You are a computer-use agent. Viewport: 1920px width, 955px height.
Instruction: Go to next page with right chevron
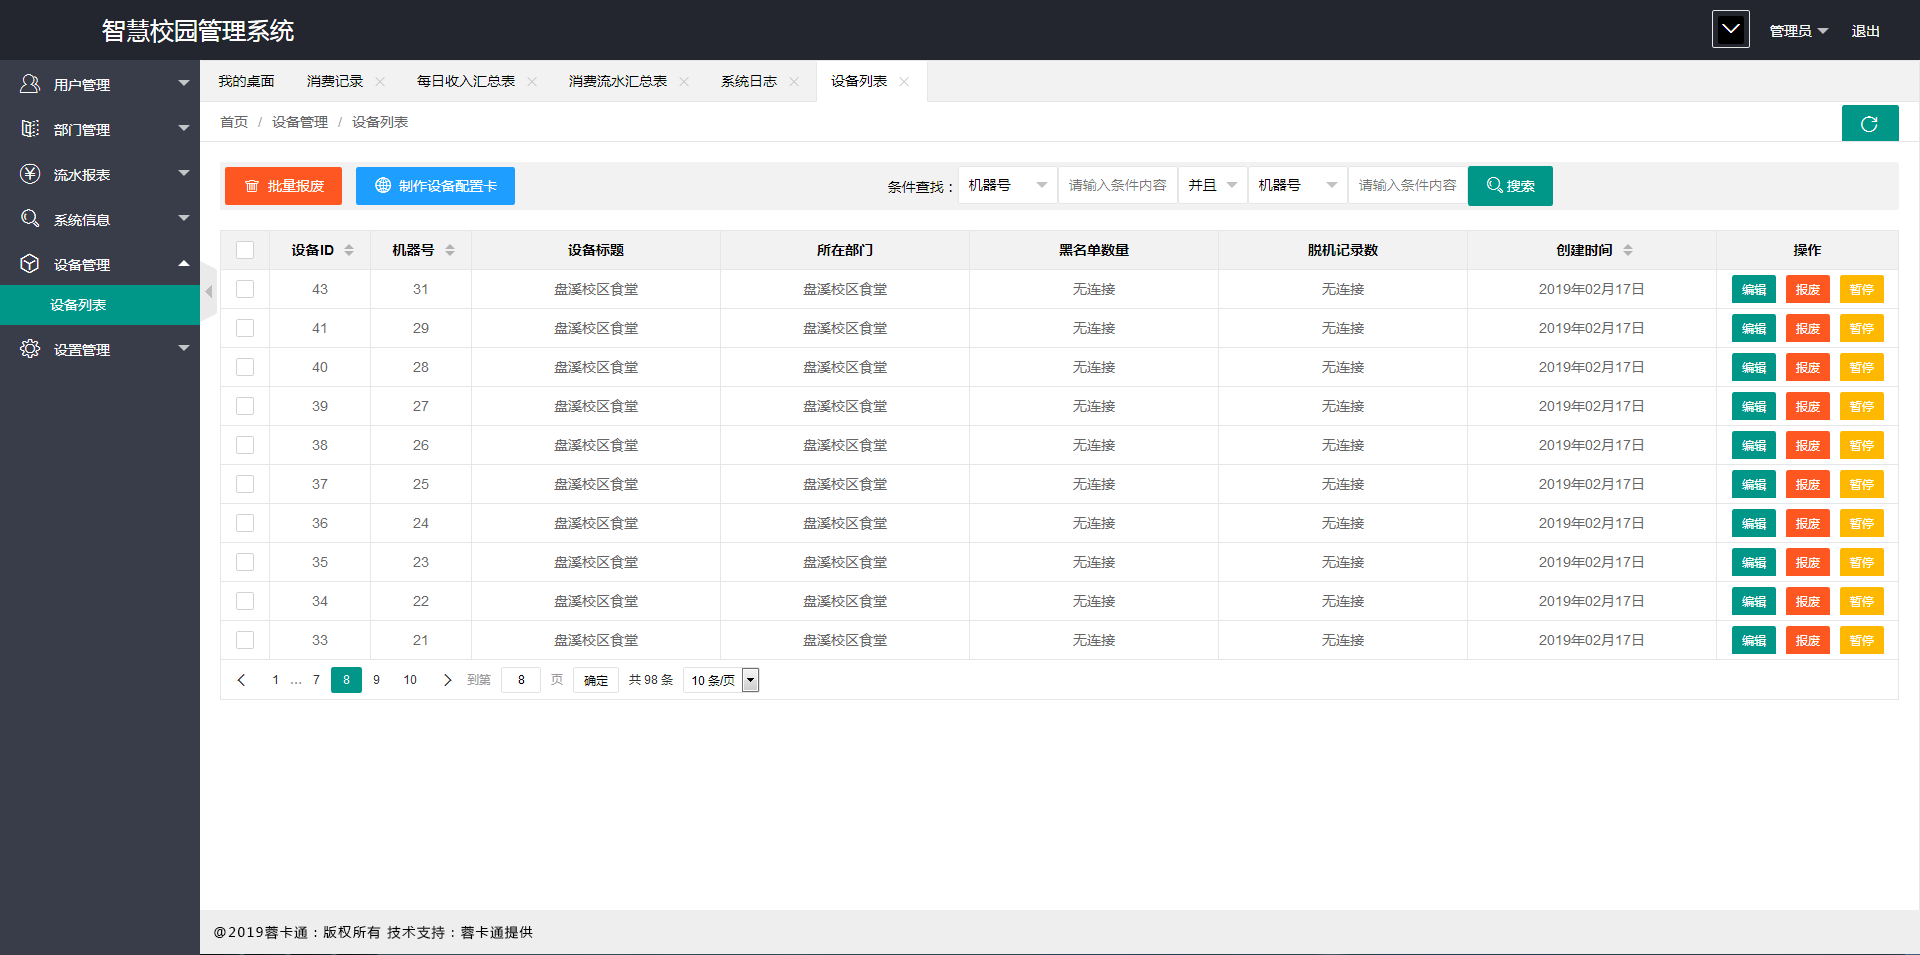[x=447, y=680]
